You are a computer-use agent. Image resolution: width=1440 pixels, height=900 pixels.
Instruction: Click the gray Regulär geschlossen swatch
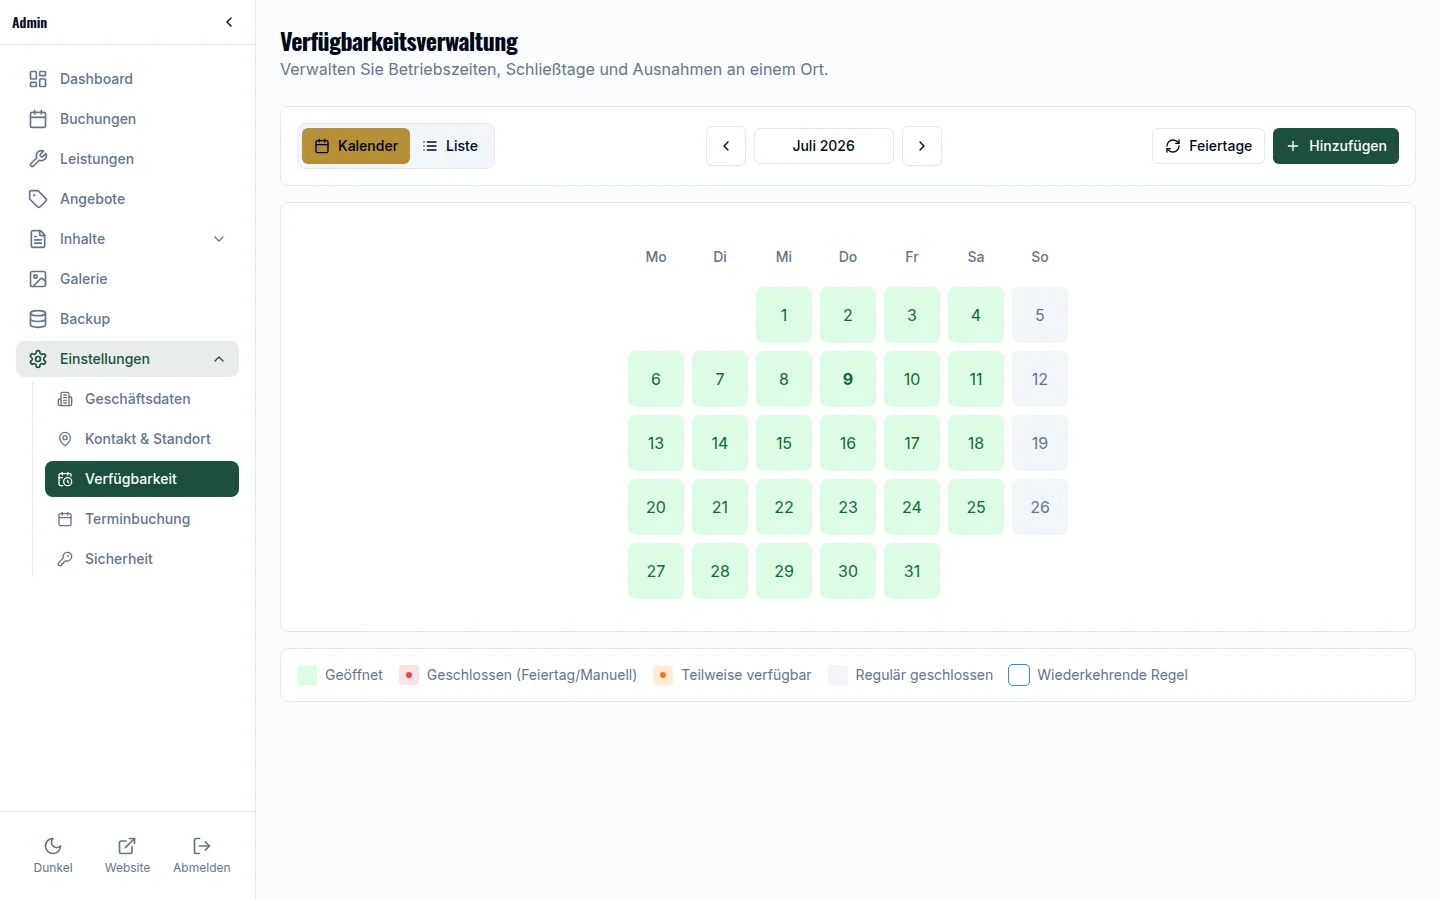(x=838, y=675)
